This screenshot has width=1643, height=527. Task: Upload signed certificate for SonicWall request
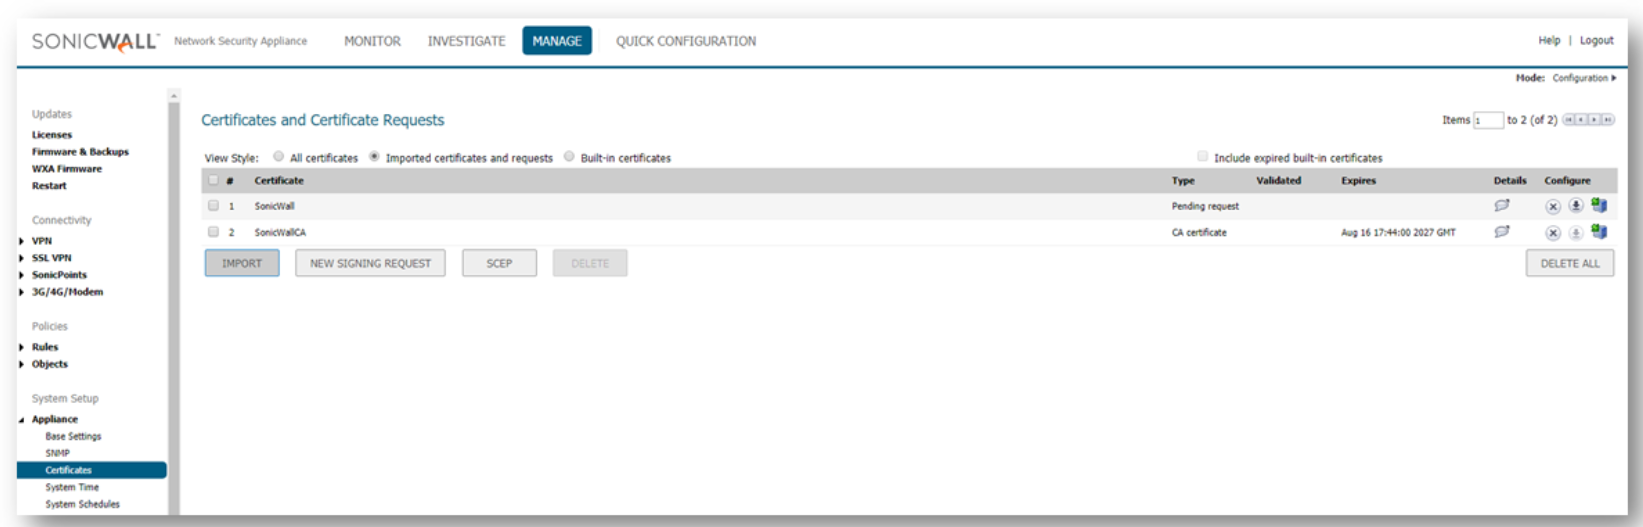(1575, 206)
